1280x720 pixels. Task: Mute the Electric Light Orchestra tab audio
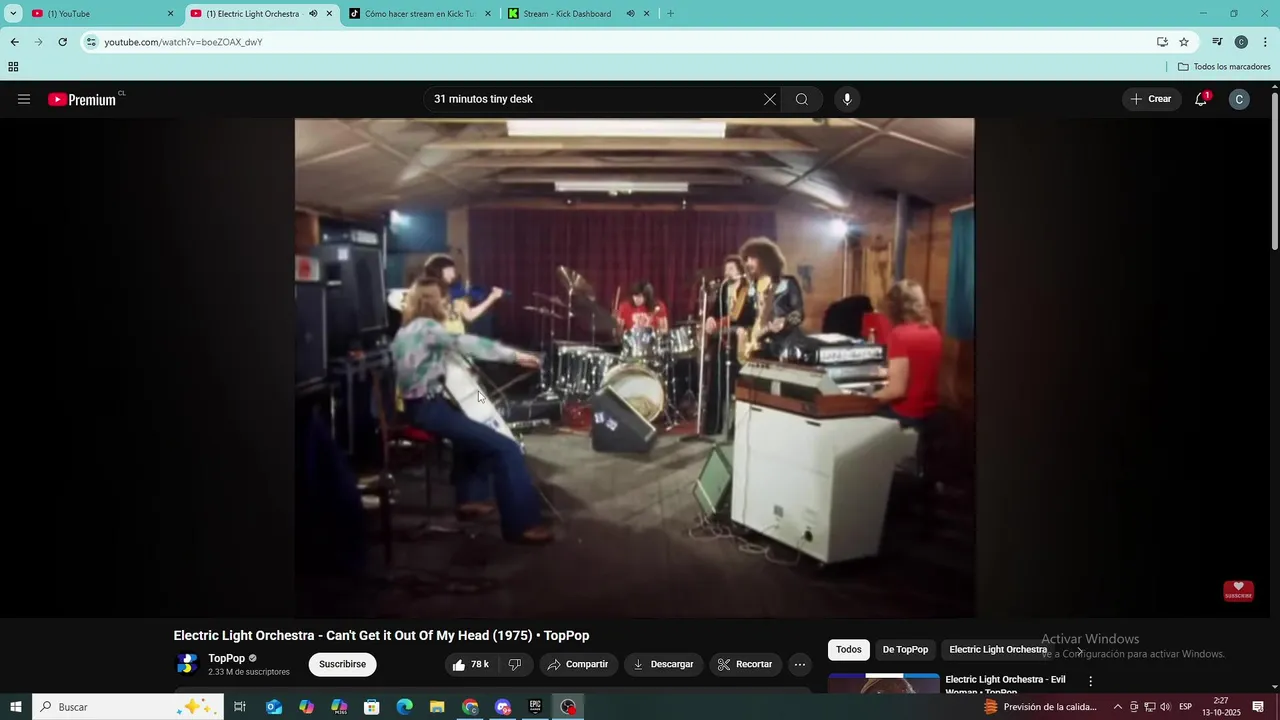point(313,14)
